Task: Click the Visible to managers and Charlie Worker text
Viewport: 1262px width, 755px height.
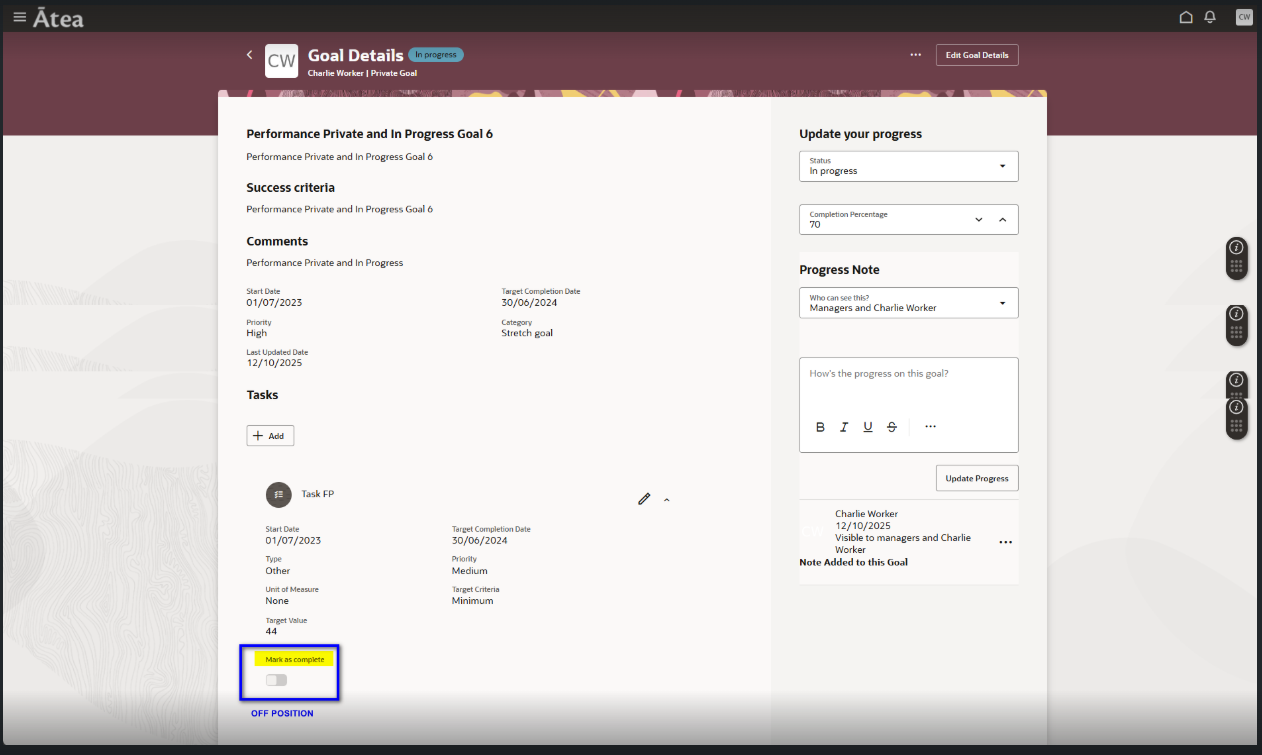Action: click(x=903, y=544)
